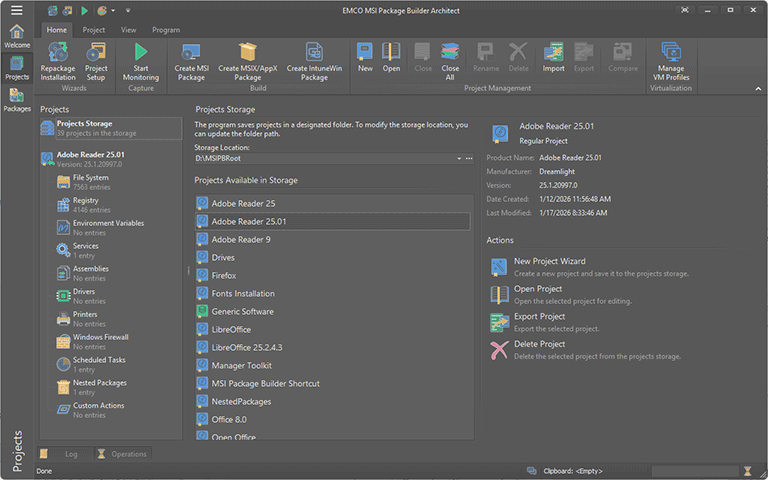Open the Log panel tab at bottom

[71, 454]
